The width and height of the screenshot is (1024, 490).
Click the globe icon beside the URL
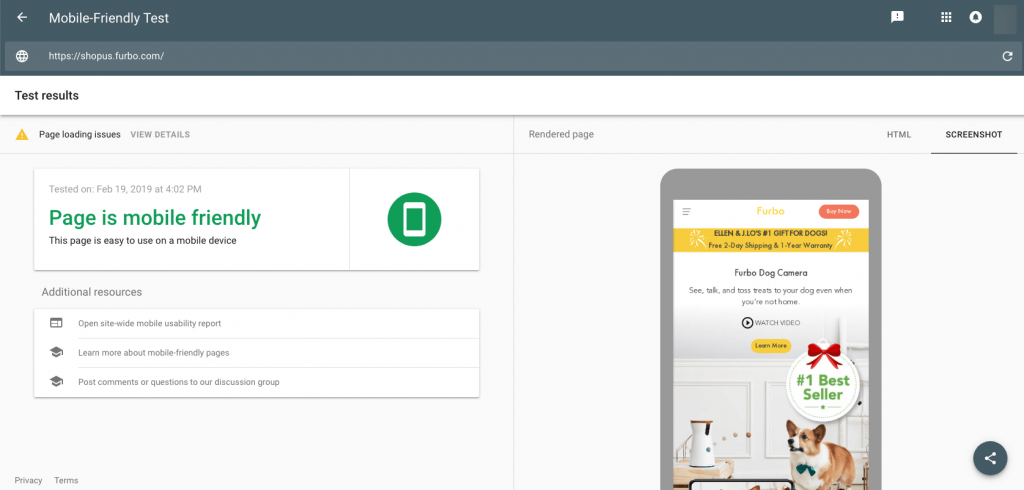click(x=22, y=56)
